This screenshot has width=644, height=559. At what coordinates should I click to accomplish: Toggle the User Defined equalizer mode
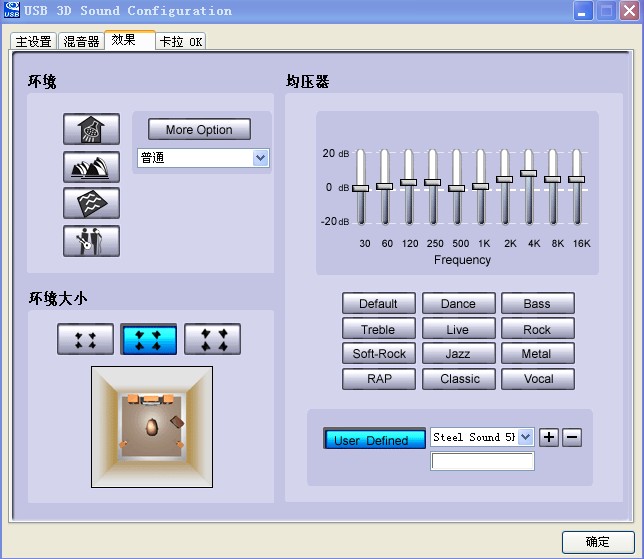(374, 439)
